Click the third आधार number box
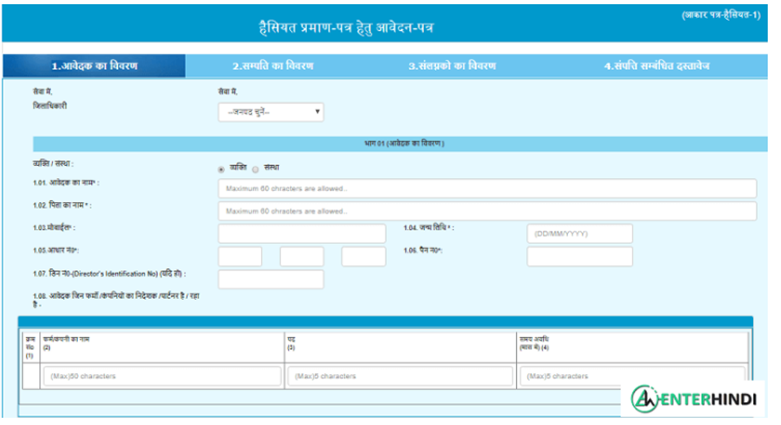Screen dimensions: 781x425 pos(363,257)
